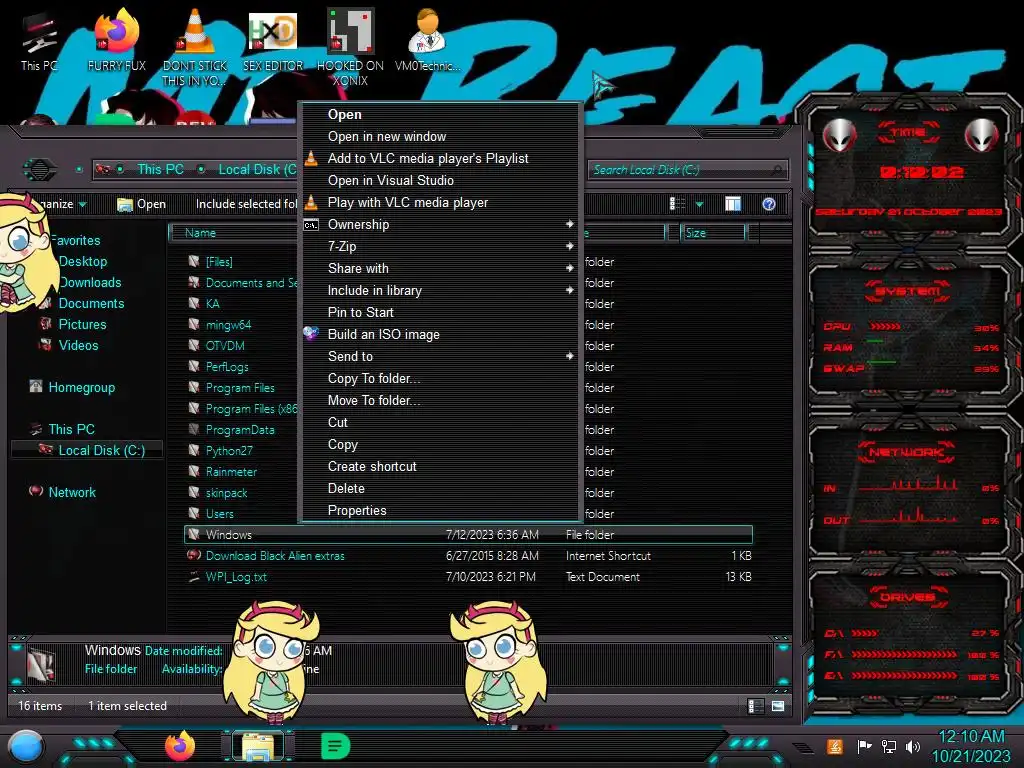
Task: Expand the view options dropdown arrow
Action: click(699, 204)
